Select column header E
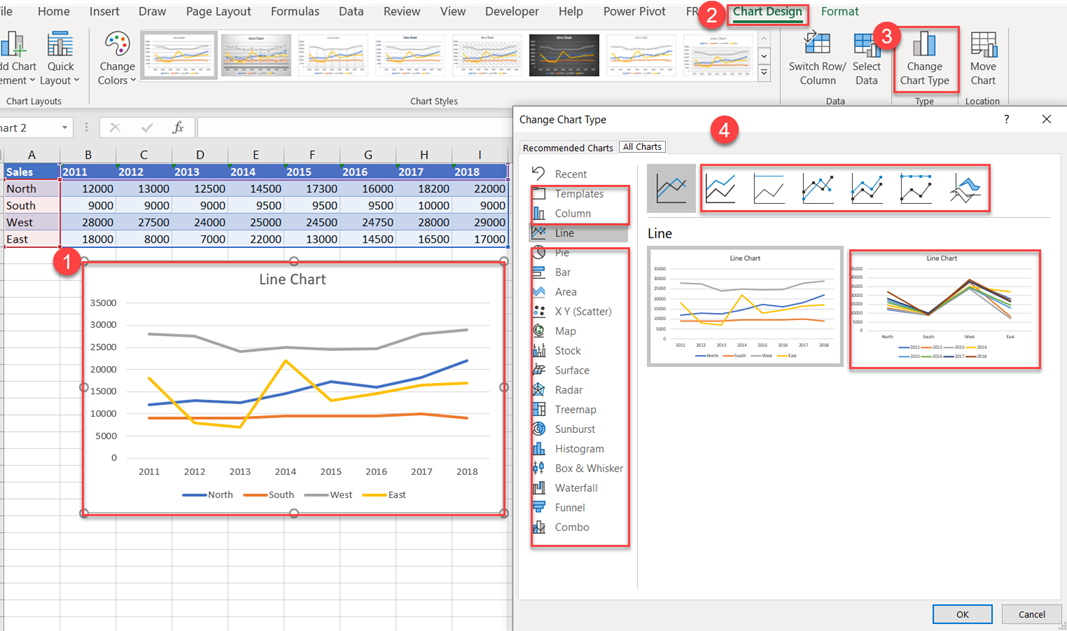This screenshot has height=631, width=1067. (256, 155)
